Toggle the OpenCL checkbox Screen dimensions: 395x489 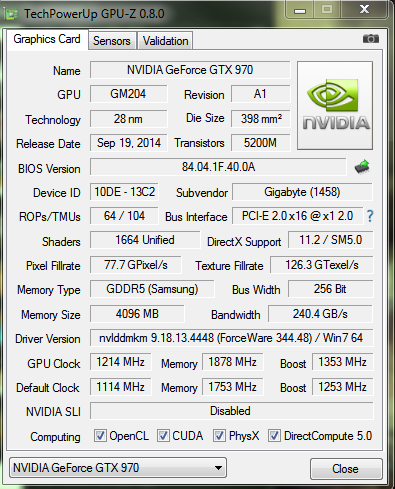click(x=100, y=435)
